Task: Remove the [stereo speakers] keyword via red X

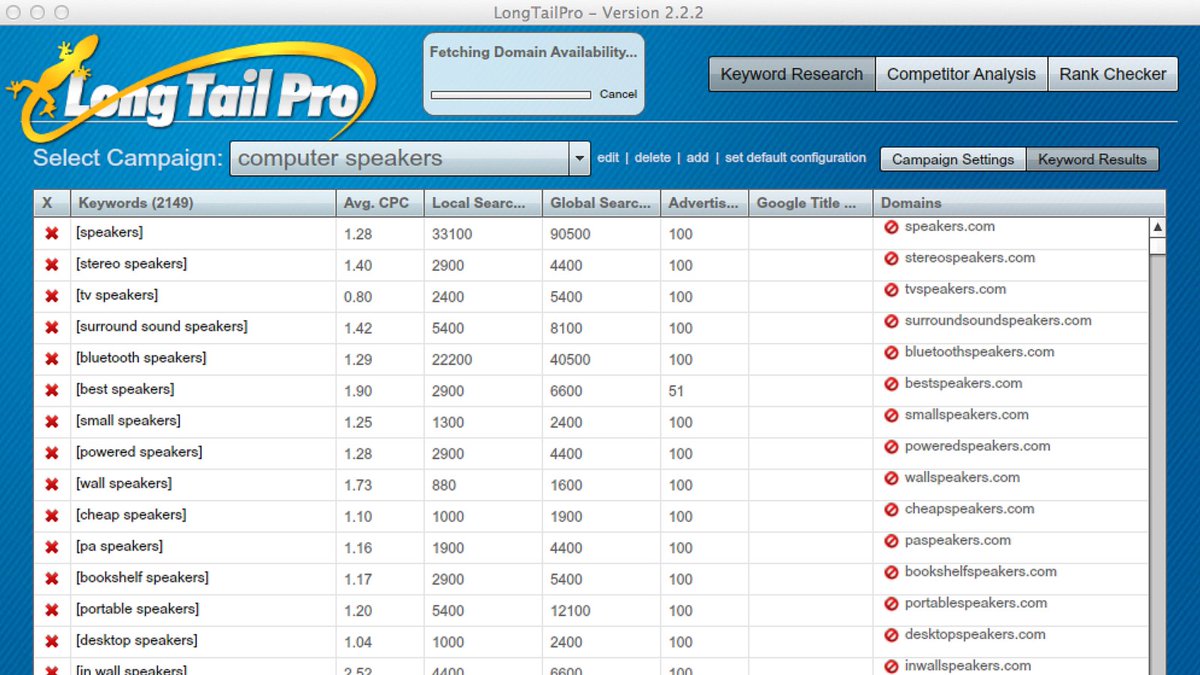Action: click(52, 265)
